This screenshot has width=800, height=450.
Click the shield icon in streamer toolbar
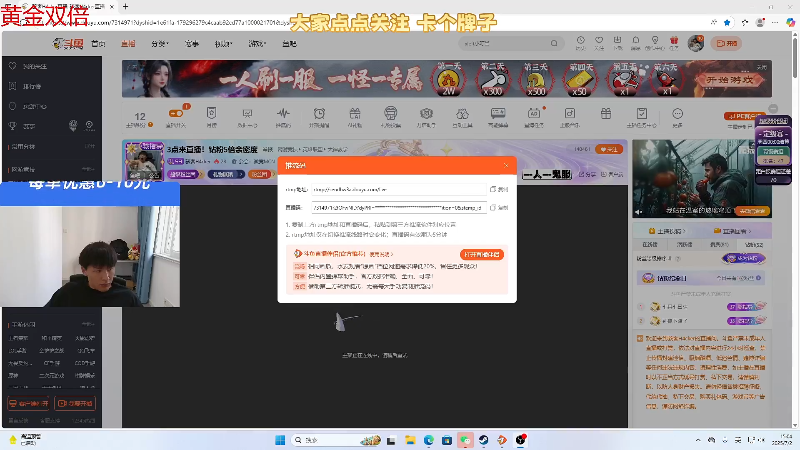(x=211, y=113)
